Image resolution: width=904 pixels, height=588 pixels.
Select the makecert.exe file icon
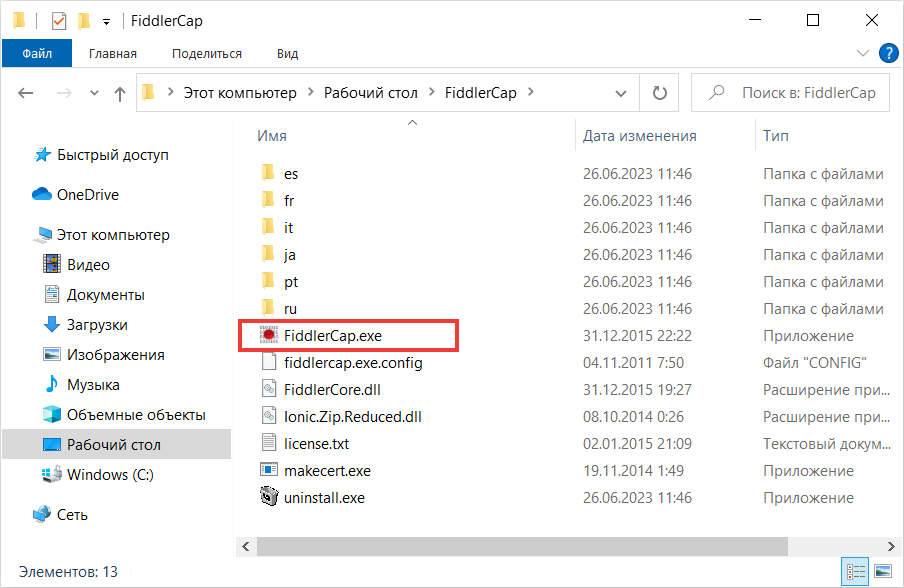pyautogui.click(x=269, y=470)
